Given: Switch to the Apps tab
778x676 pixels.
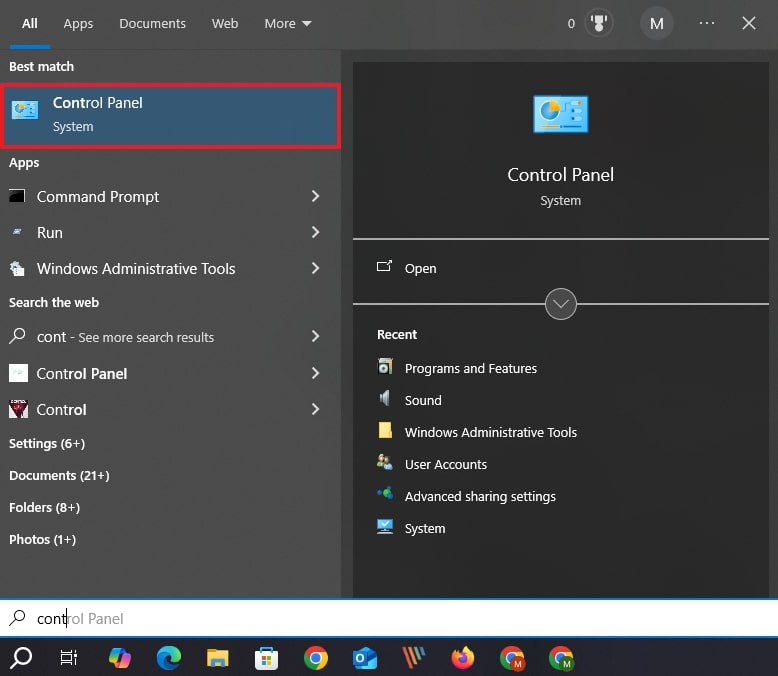Looking at the screenshot, I should pos(78,23).
